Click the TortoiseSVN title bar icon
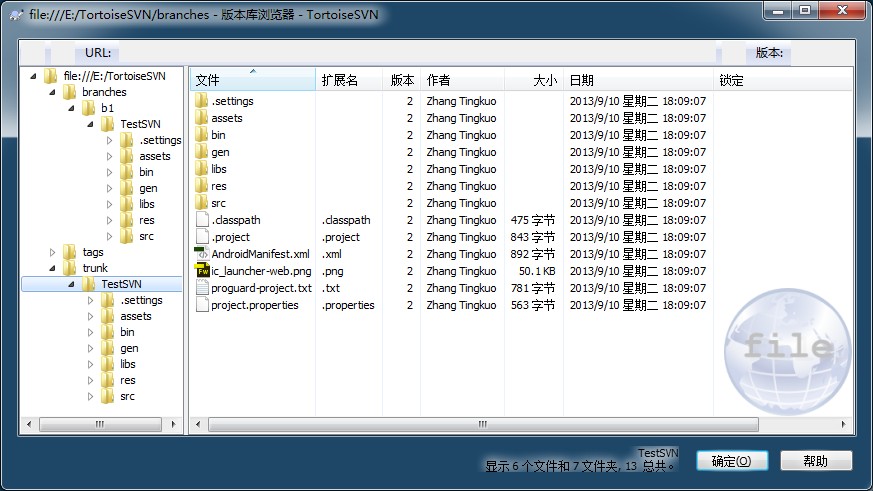Screen dimensions: 873x491 (17, 15)
